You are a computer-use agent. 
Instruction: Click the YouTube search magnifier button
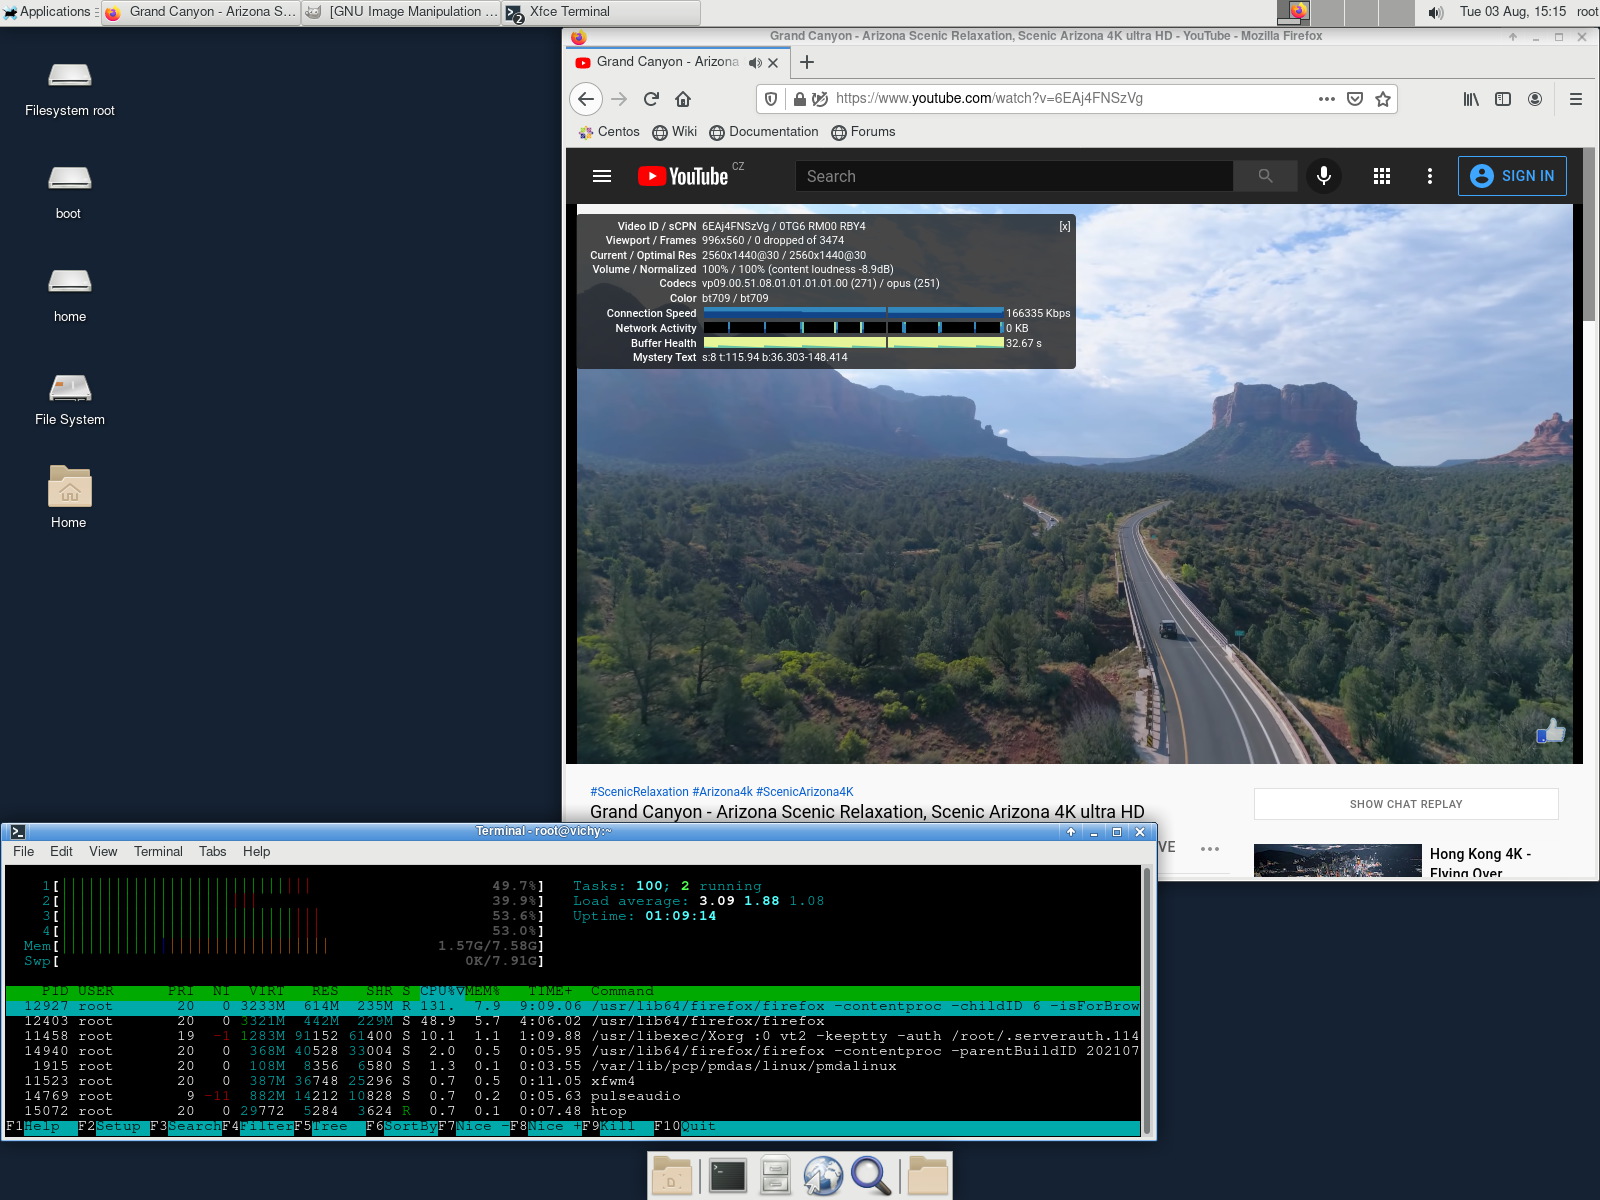(1265, 176)
